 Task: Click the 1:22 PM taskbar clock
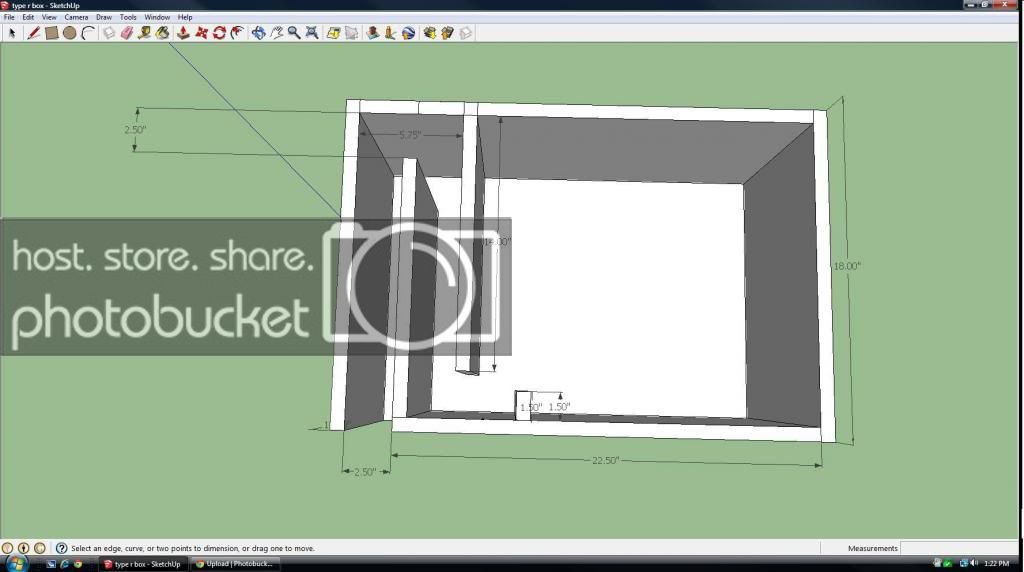[x=997, y=564]
